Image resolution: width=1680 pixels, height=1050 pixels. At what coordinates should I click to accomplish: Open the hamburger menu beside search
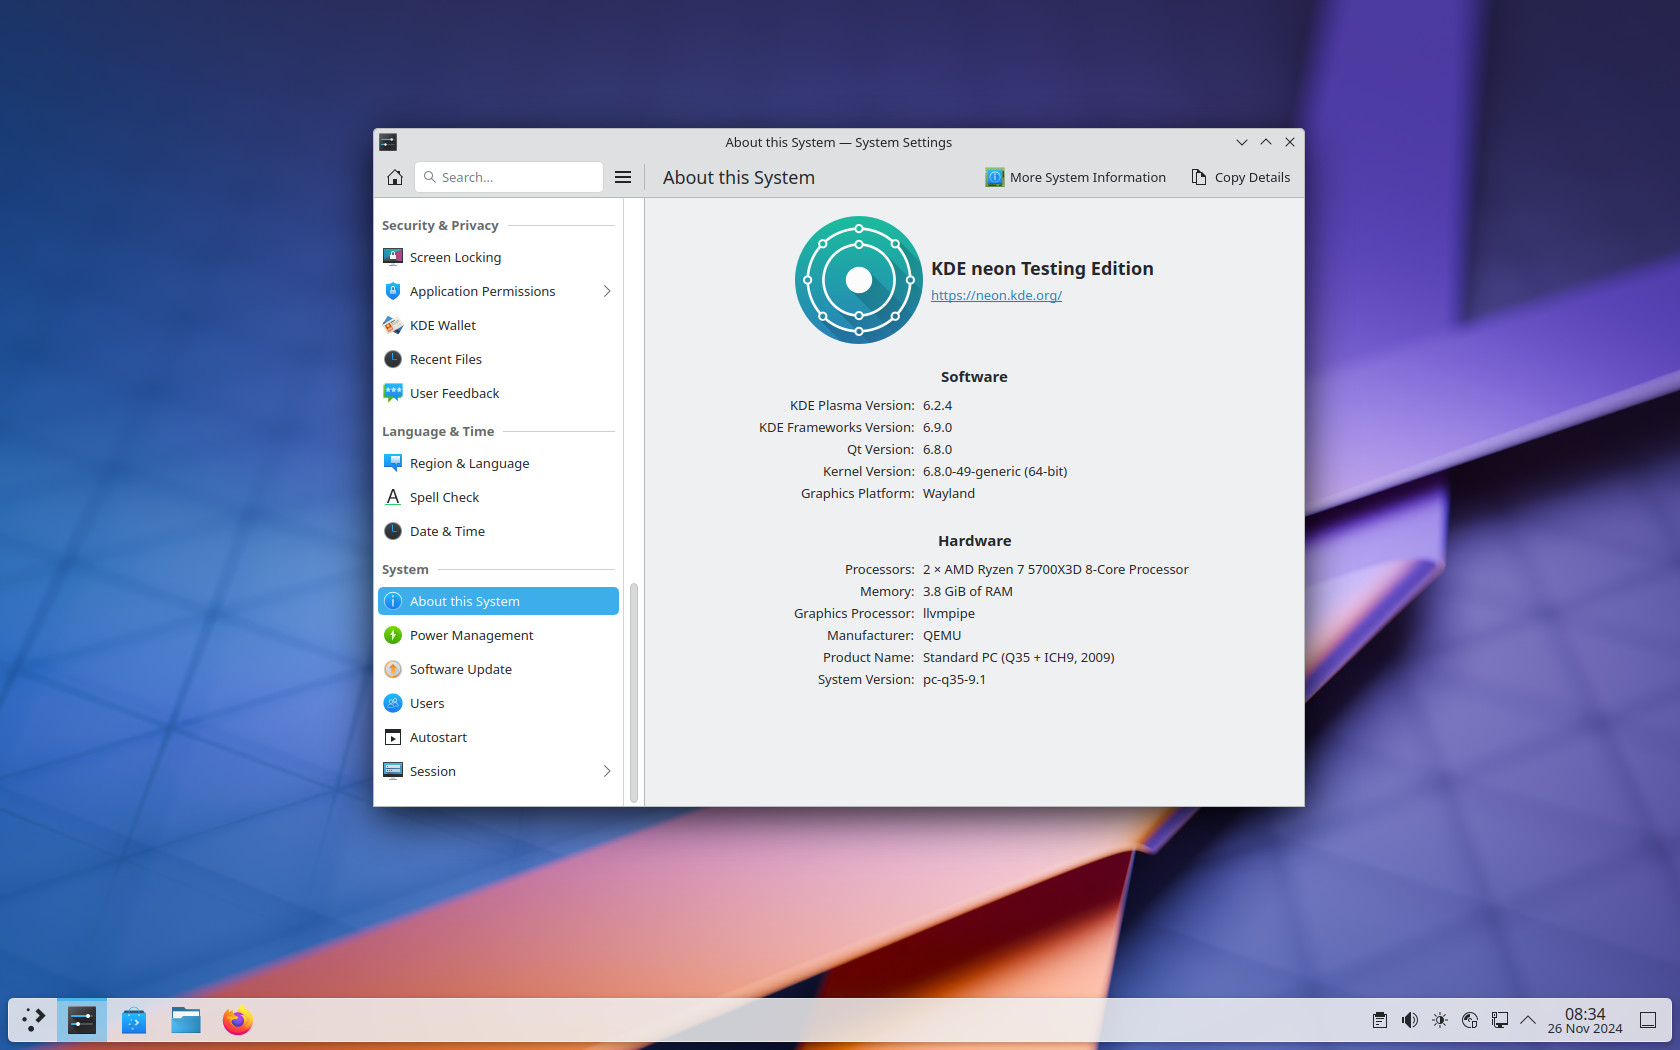[623, 177]
